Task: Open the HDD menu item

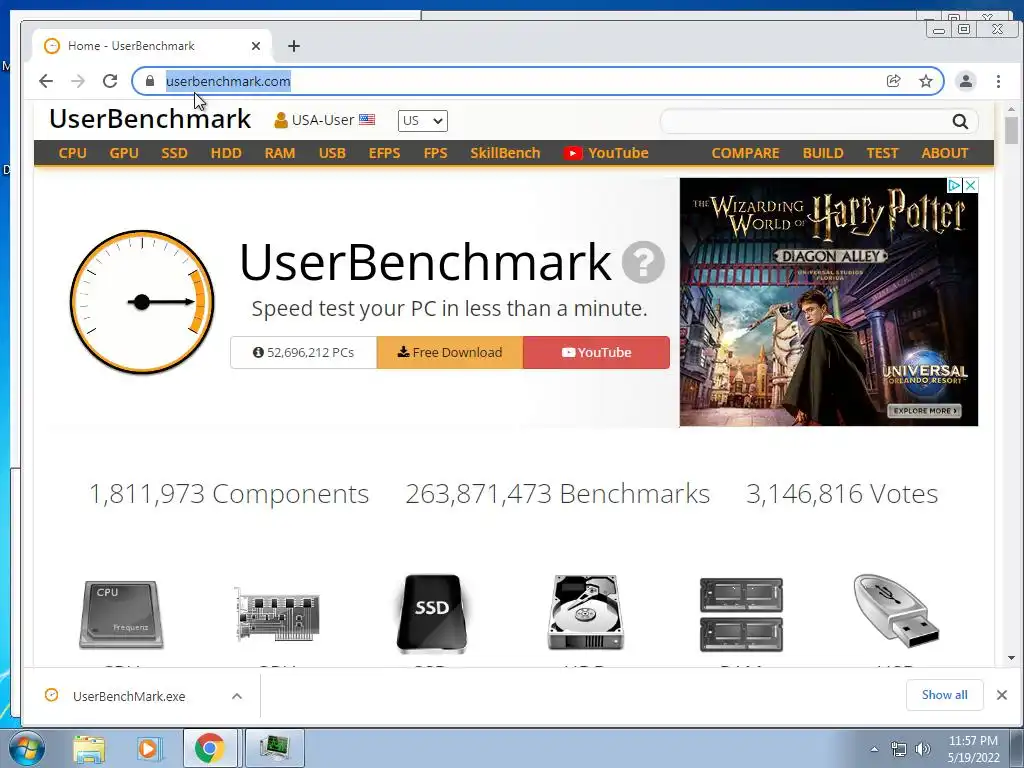Action: [226, 153]
